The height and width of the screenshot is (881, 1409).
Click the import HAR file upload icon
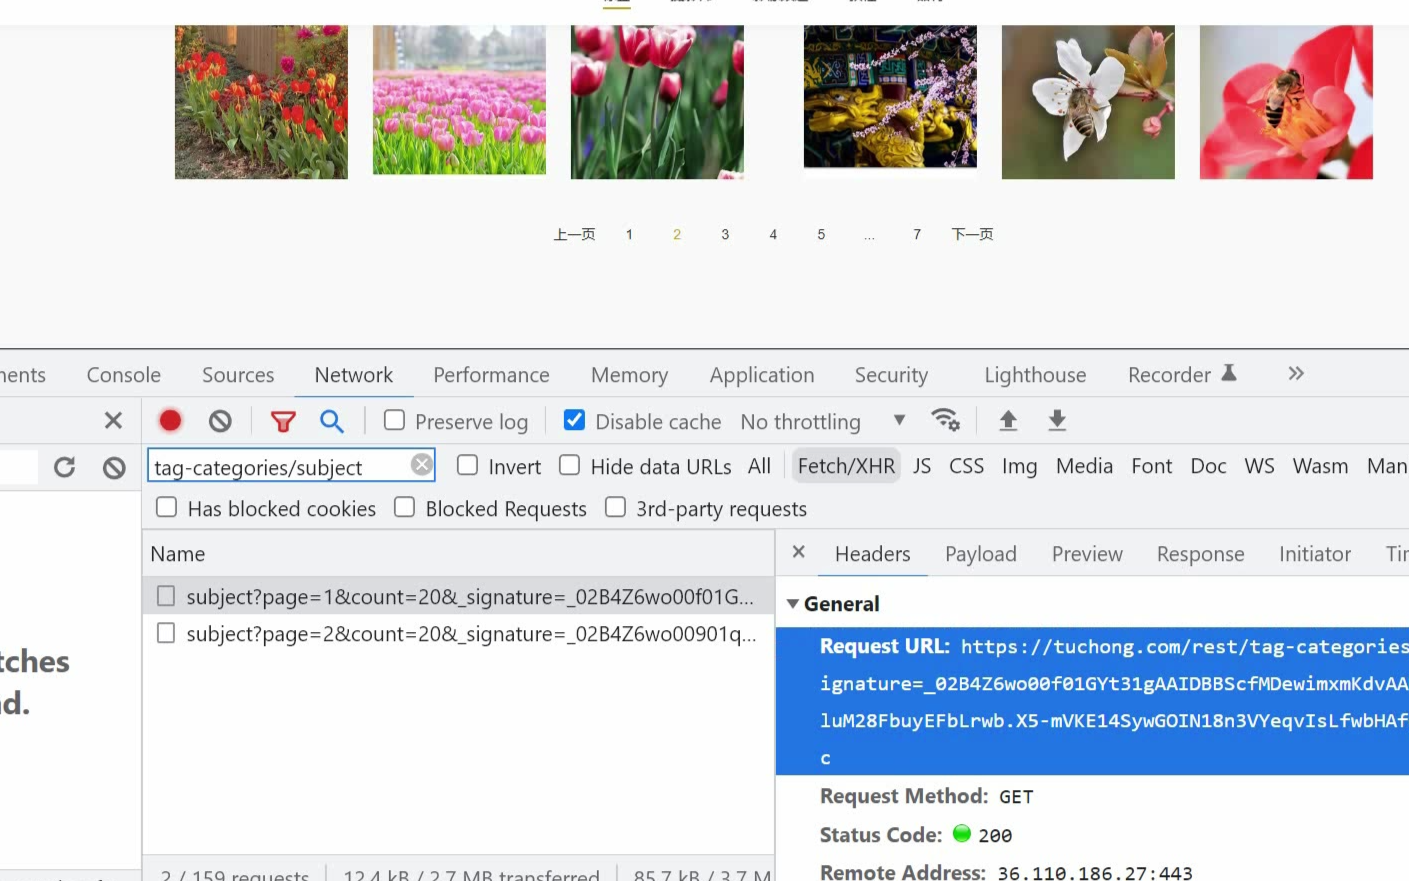click(1008, 421)
